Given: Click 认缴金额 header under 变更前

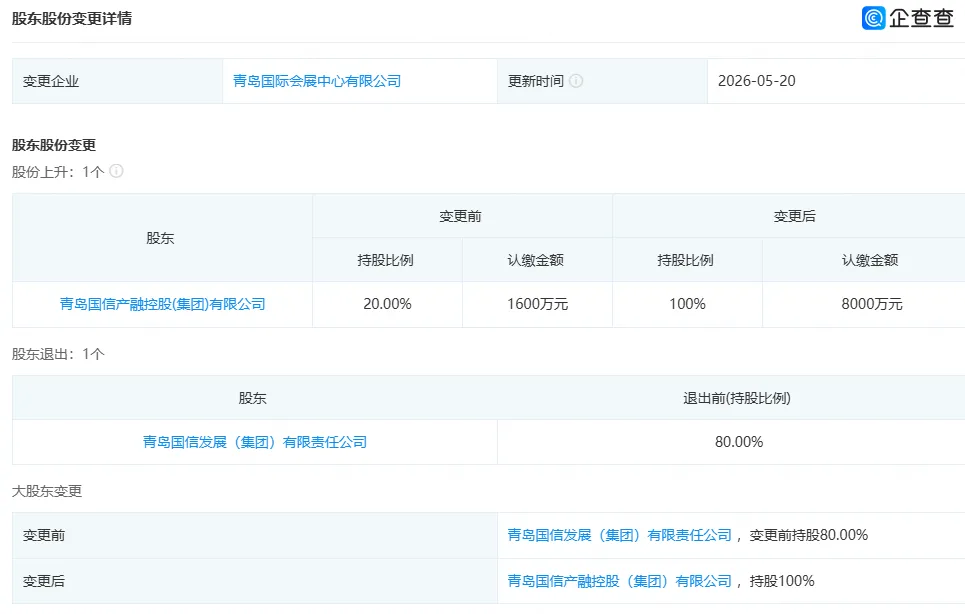Looking at the screenshot, I should pos(535,260).
